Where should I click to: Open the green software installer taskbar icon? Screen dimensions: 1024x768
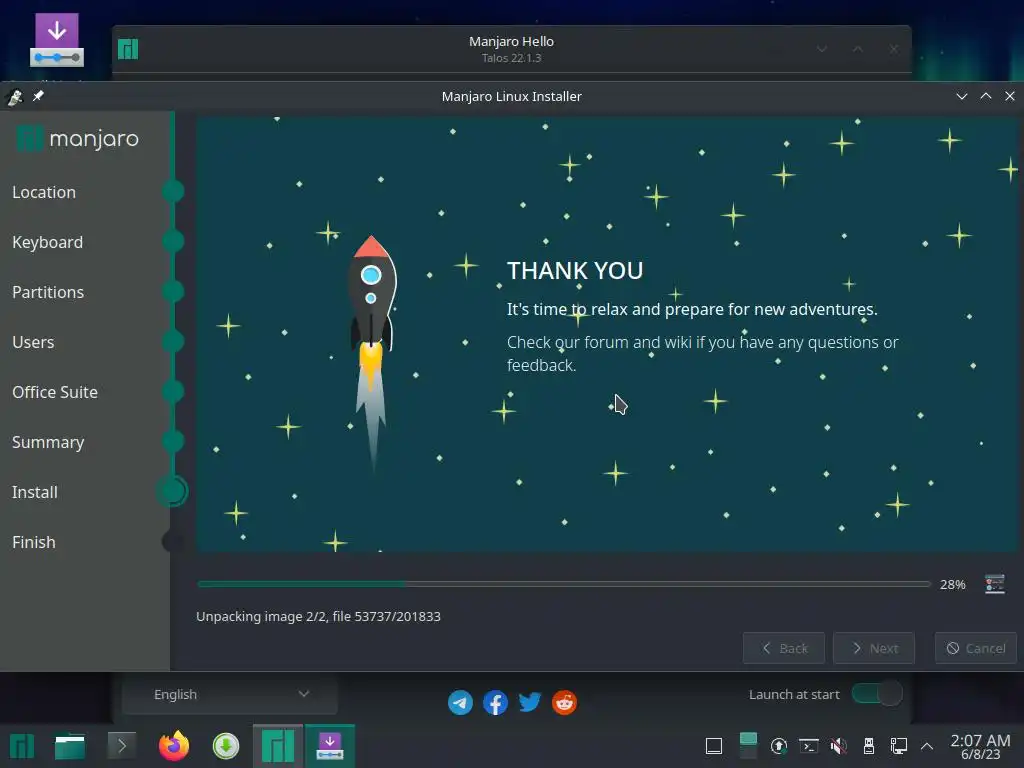(x=226, y=746)
